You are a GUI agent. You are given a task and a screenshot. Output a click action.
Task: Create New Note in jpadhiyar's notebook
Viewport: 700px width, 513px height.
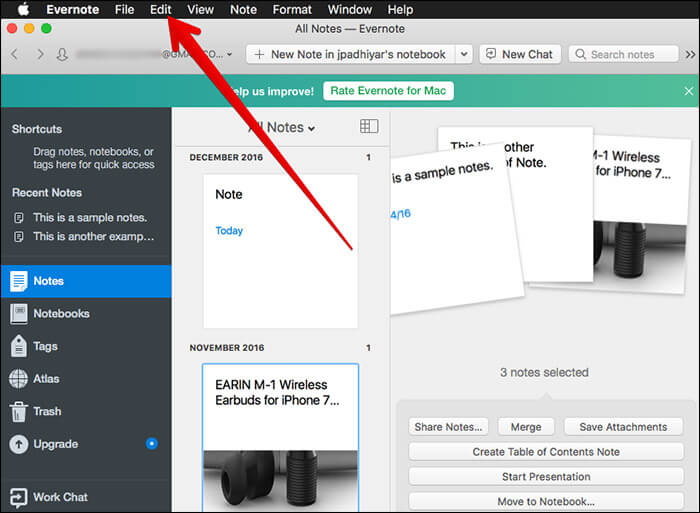(x=350, y=54)
